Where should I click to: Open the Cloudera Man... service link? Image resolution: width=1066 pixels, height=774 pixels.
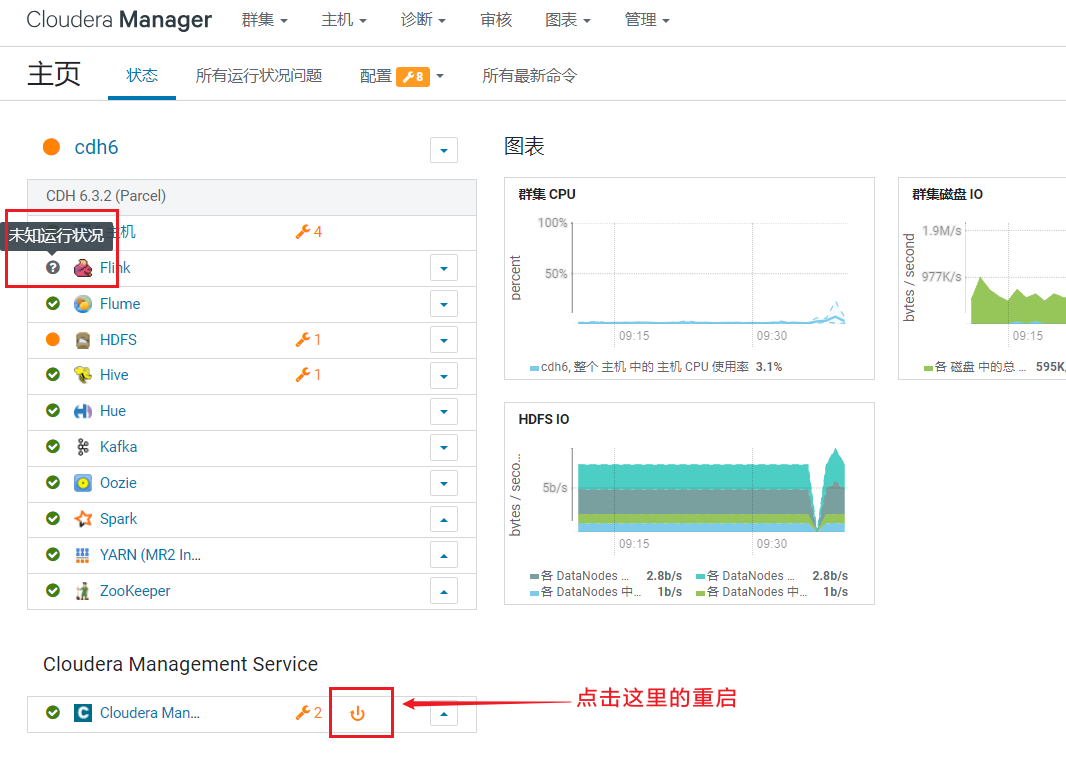pyautogui.click(x=150, y=713)
